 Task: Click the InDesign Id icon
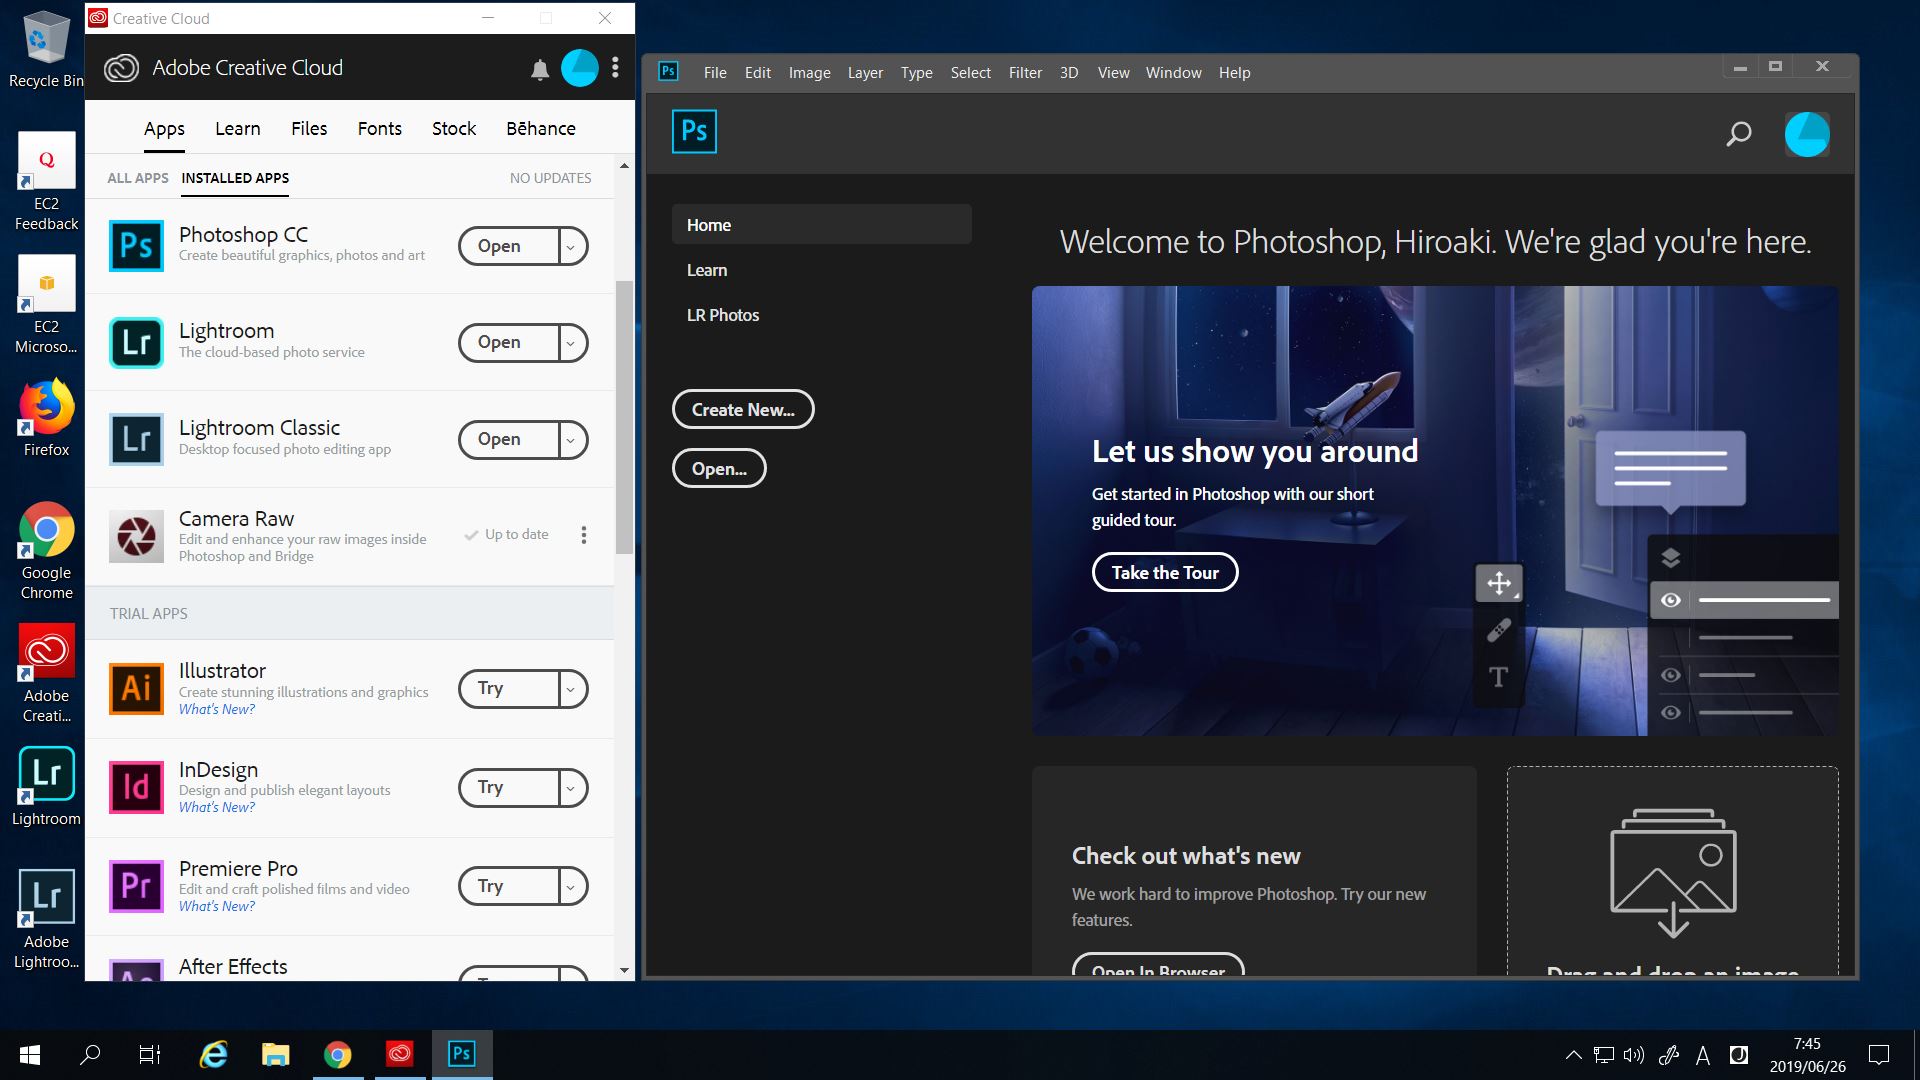click(136, 787)
